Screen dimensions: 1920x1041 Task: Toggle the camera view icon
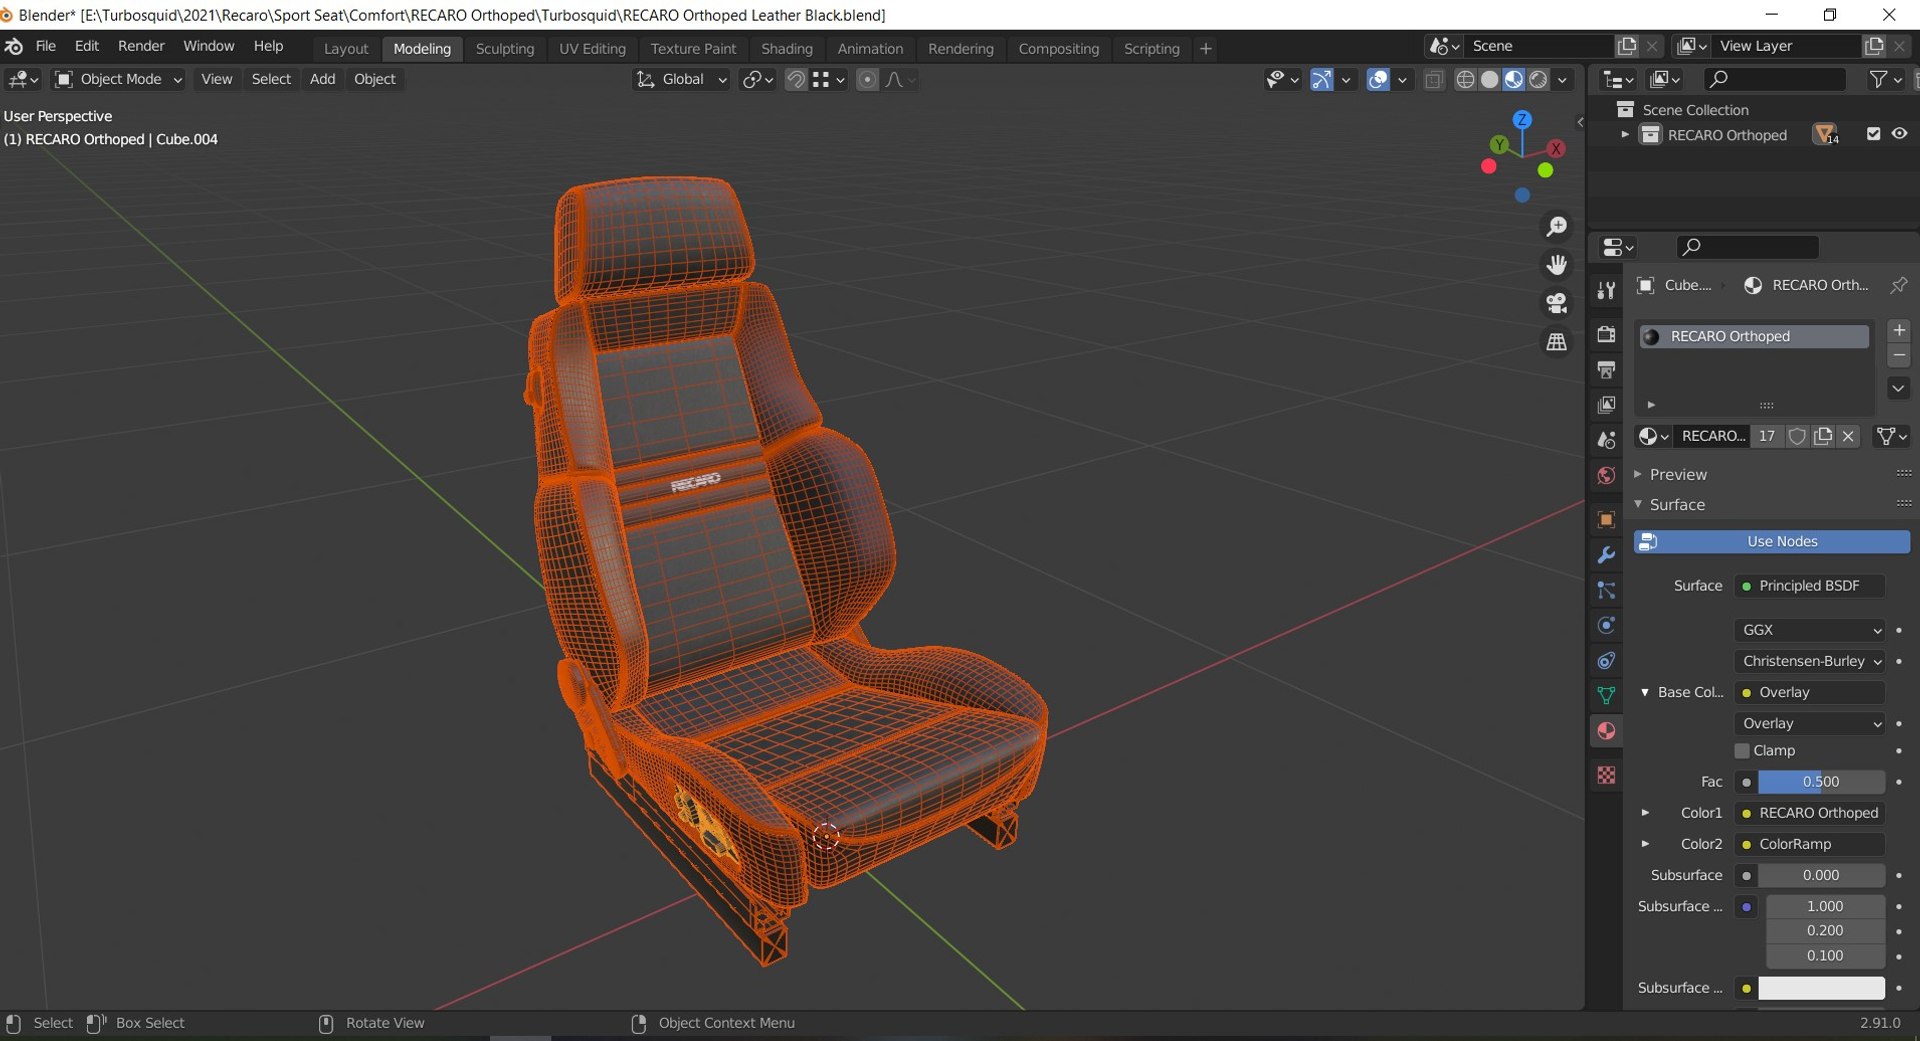click(x=1557, y=303)
